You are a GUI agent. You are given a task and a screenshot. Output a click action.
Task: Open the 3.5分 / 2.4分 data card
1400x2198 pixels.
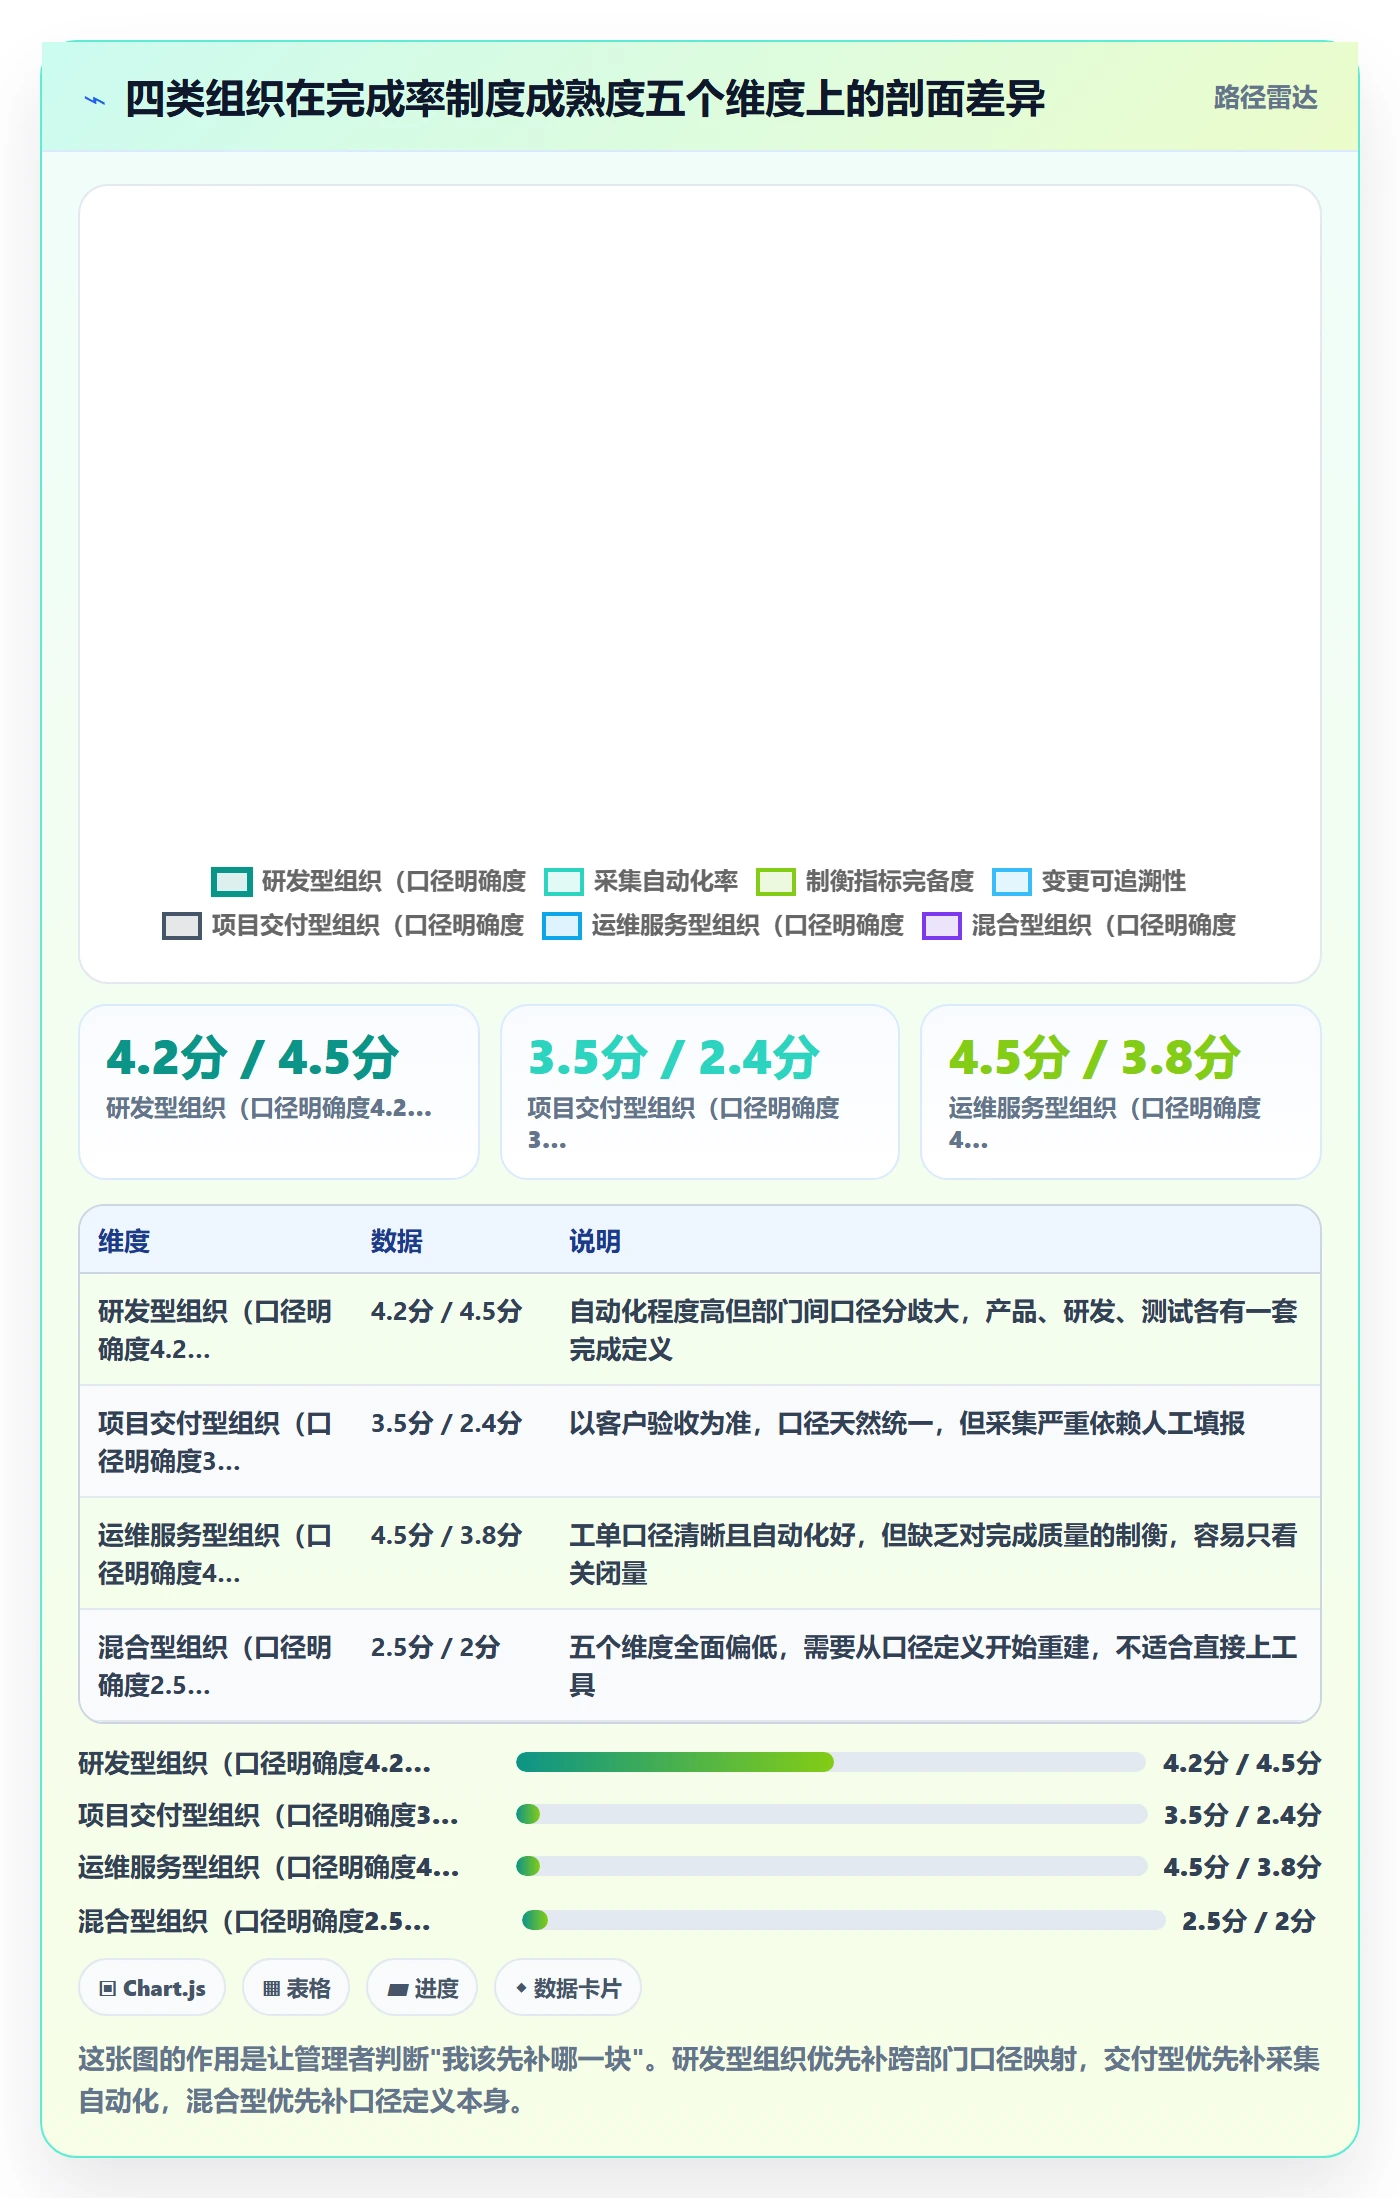point(700,1092)
